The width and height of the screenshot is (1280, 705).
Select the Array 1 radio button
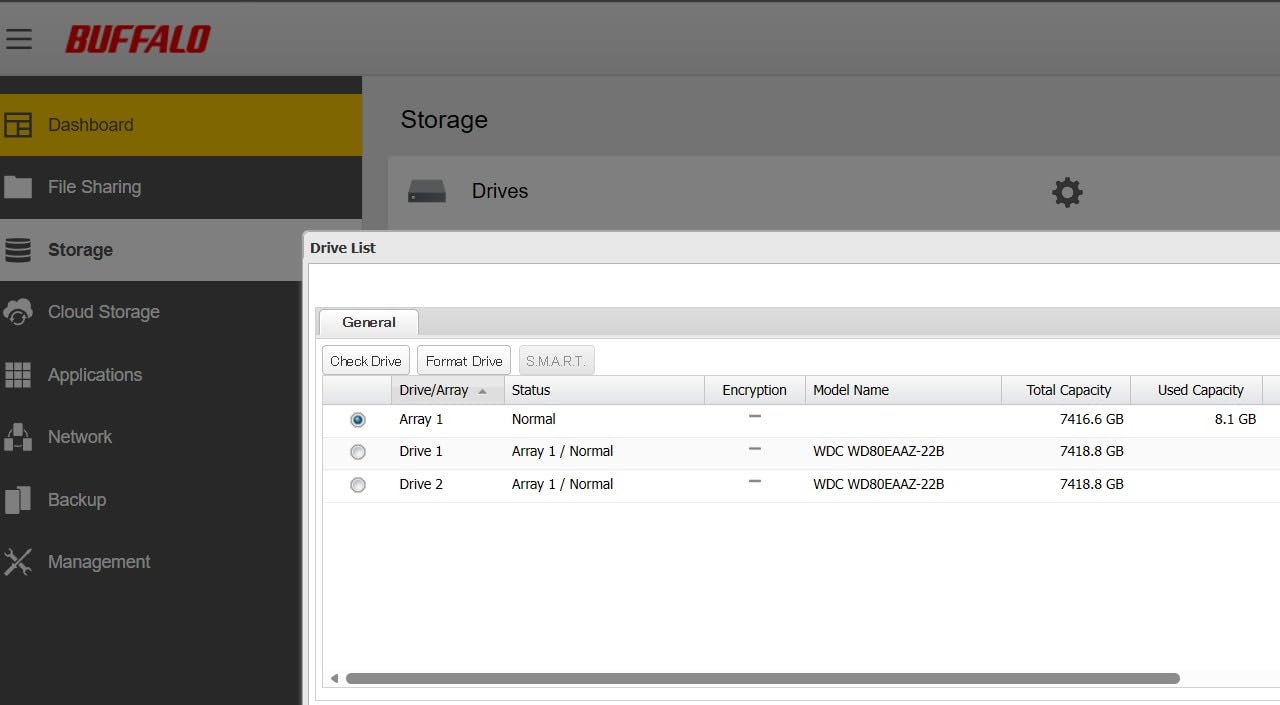coord(357,419)
